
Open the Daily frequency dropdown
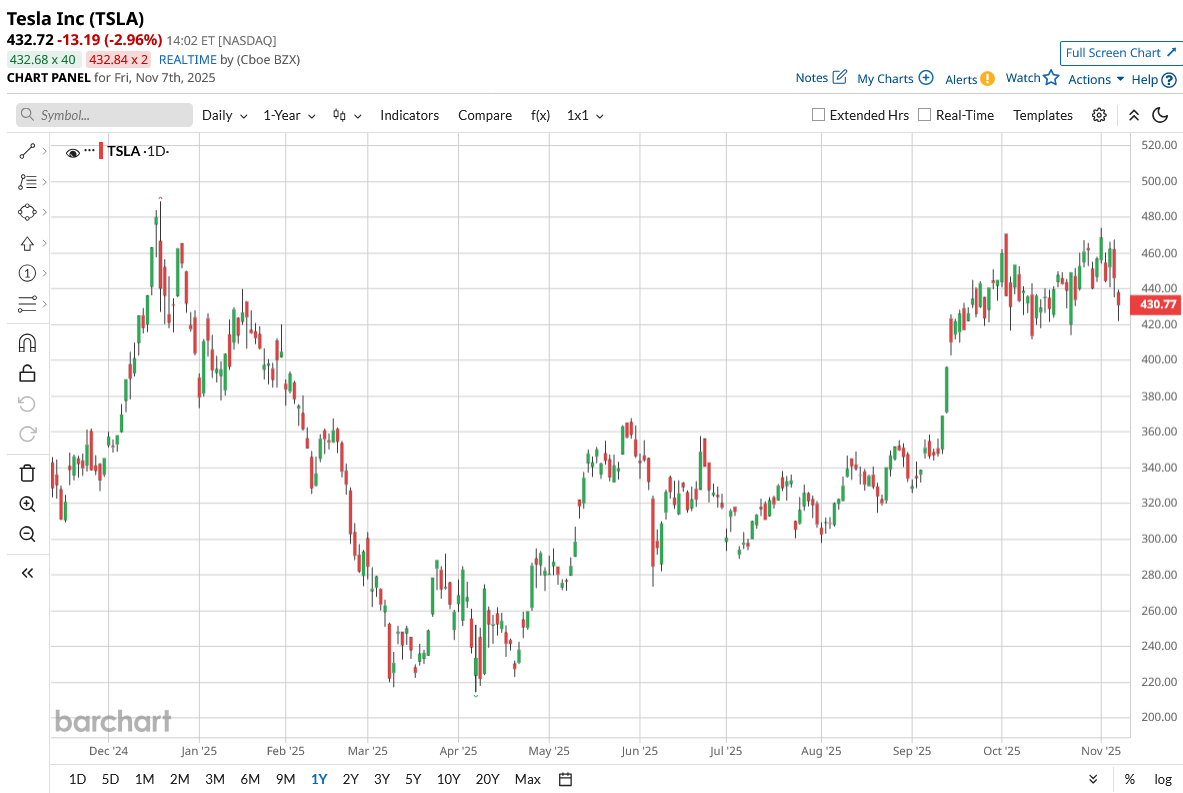[224, 115]
